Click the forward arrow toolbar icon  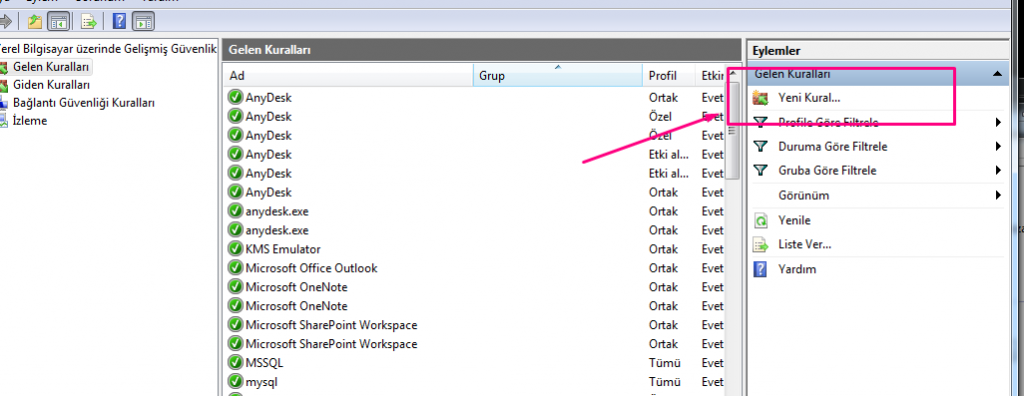pyautogui.click(x=5, y=22)
